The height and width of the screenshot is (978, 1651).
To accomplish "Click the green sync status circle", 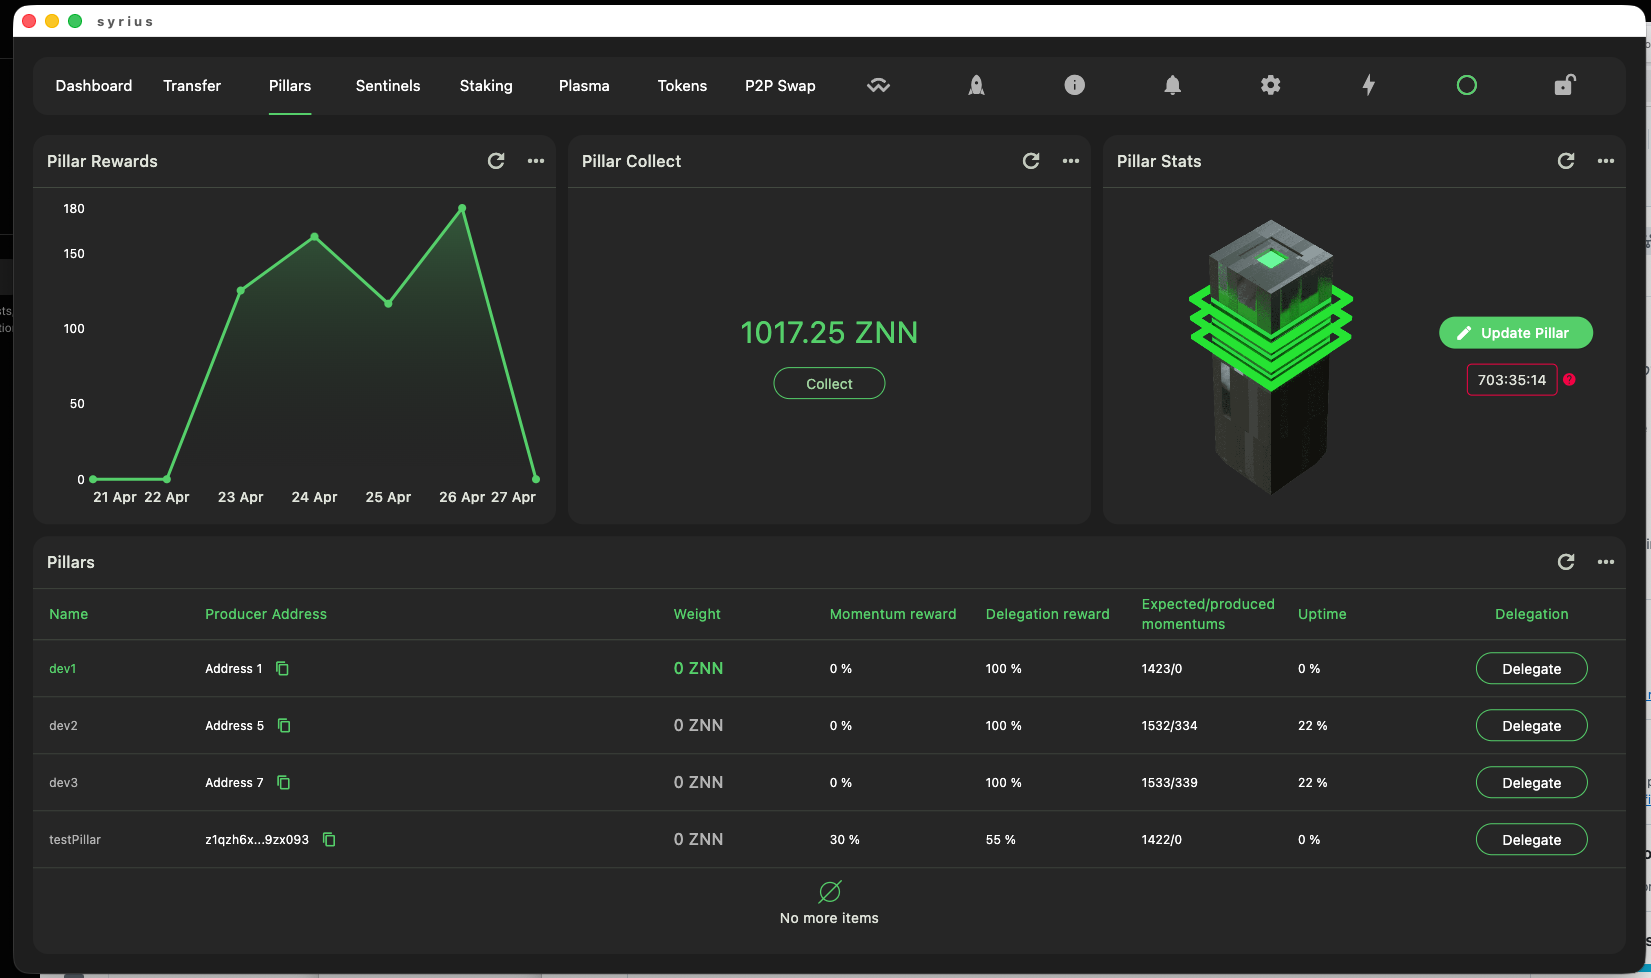I will [x=1466, y=85].
